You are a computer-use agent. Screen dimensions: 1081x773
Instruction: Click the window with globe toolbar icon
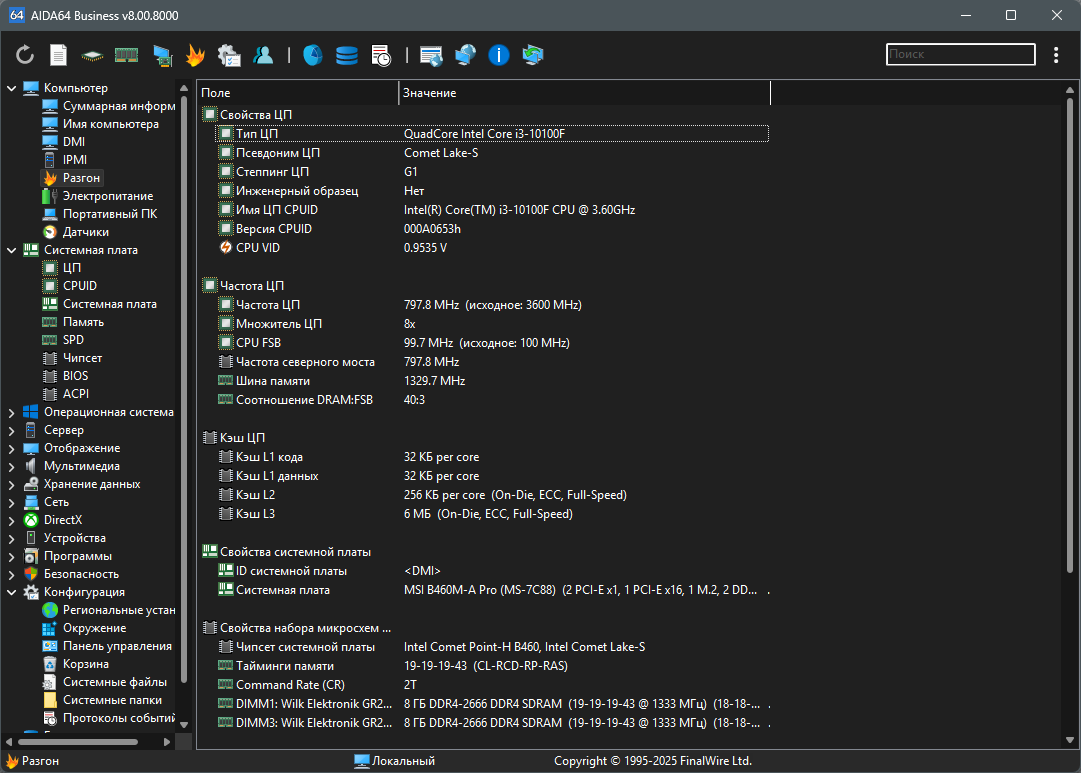click(432, 55)
